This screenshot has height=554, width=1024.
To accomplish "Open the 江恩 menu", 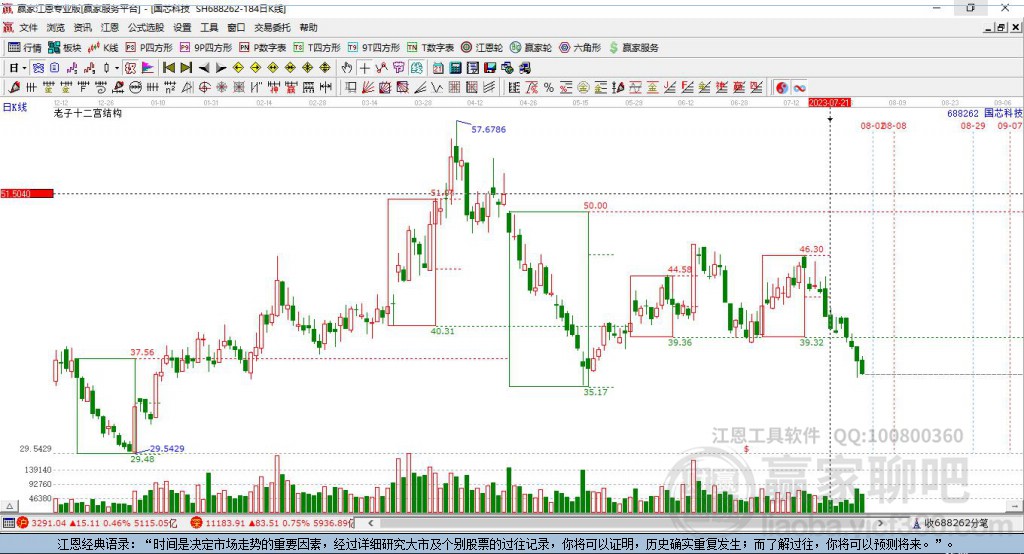I will (110, 27).
